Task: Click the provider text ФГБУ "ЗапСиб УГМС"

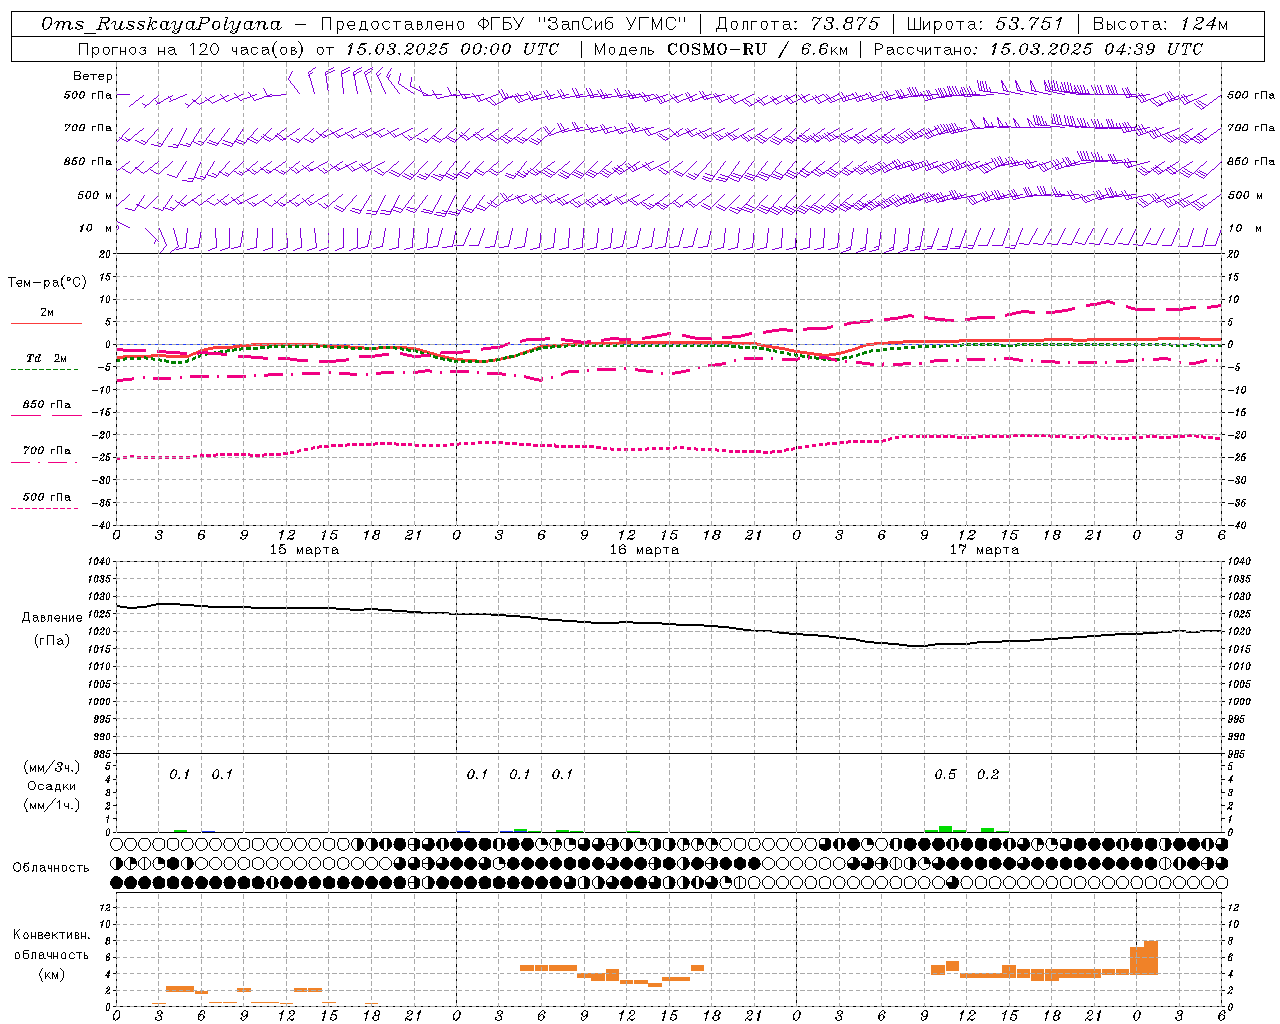Action: pos(581,24)
